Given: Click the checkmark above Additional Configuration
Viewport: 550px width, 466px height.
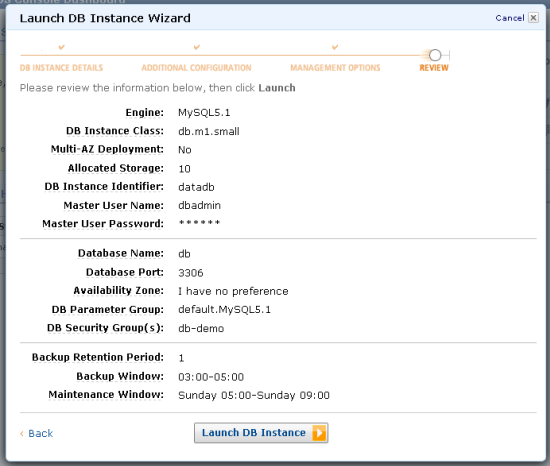Looking at the screenshot, I should pos(197,47).
